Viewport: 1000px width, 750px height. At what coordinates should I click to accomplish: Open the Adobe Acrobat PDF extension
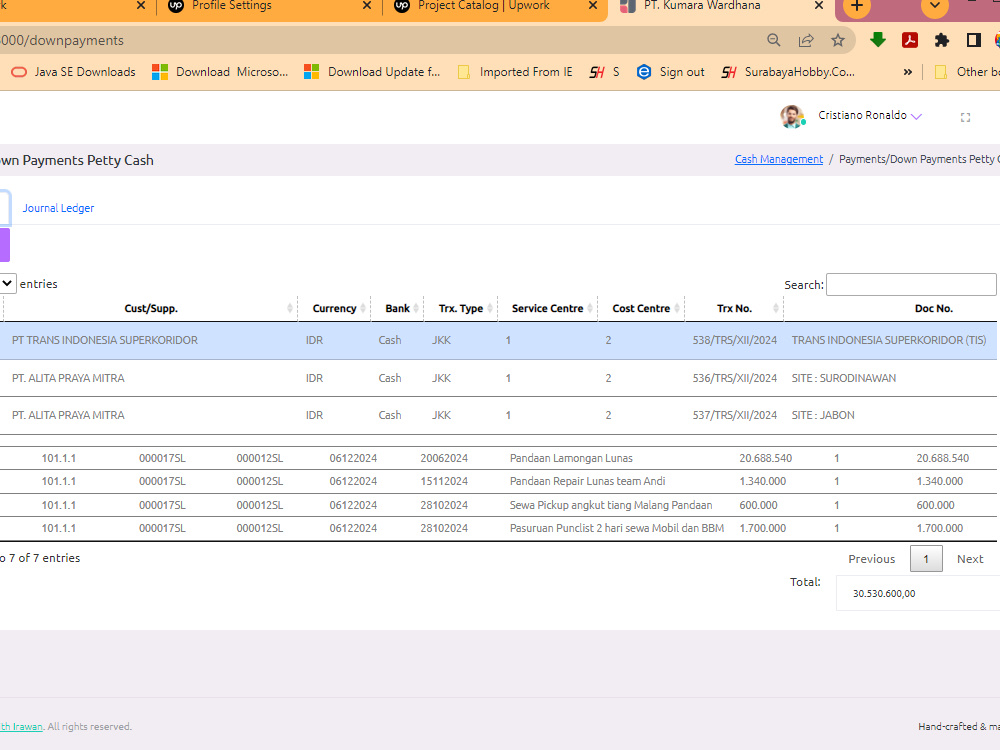[x=910, y=40]
